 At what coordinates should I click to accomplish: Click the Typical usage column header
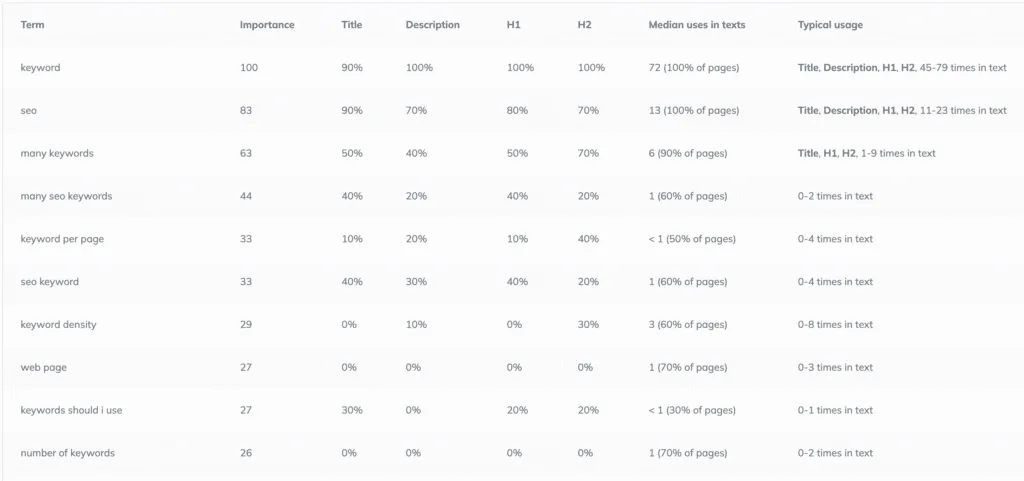830,25
